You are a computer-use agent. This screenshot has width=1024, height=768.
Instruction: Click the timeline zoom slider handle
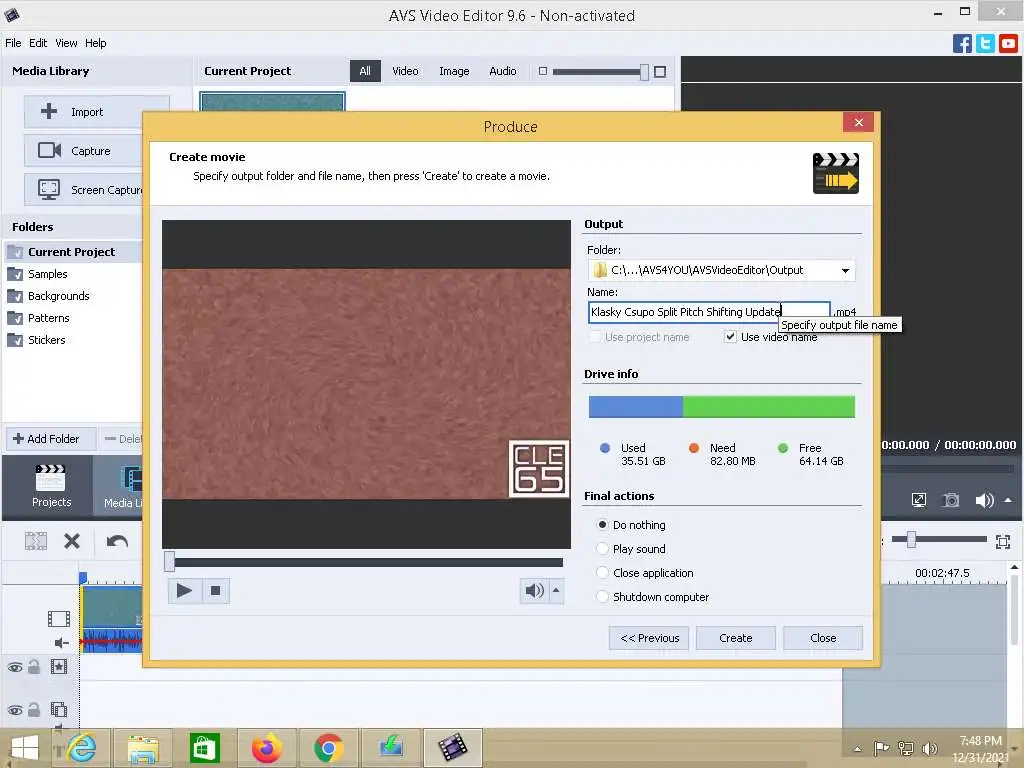(910, 539)
